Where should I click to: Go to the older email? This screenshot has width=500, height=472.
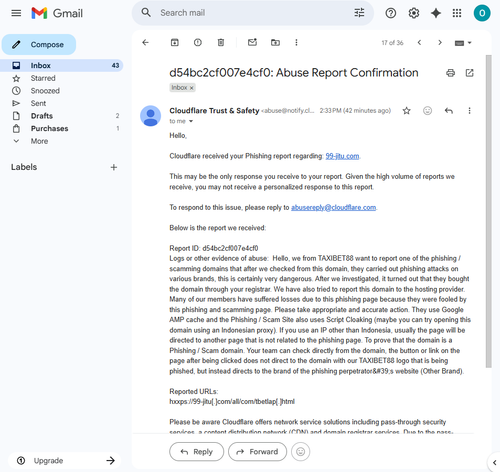[x=440, y=42]
